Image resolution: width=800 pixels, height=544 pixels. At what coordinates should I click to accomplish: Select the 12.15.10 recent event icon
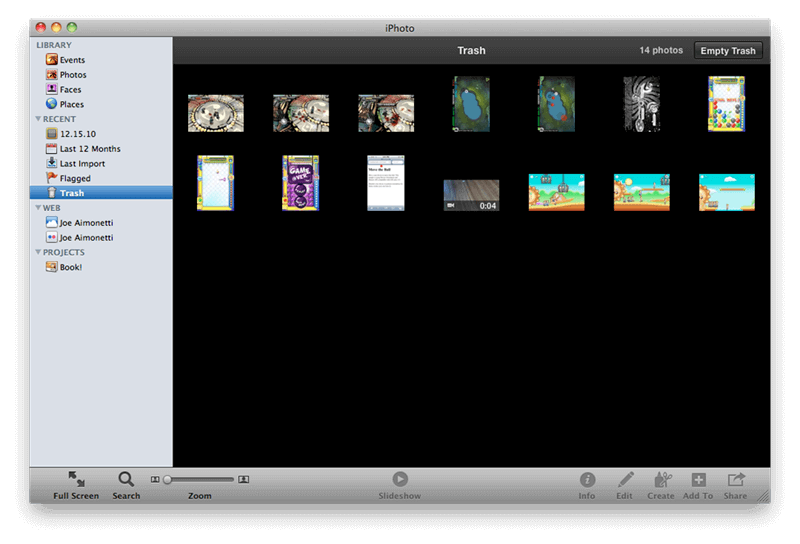[x=52, y=134]
